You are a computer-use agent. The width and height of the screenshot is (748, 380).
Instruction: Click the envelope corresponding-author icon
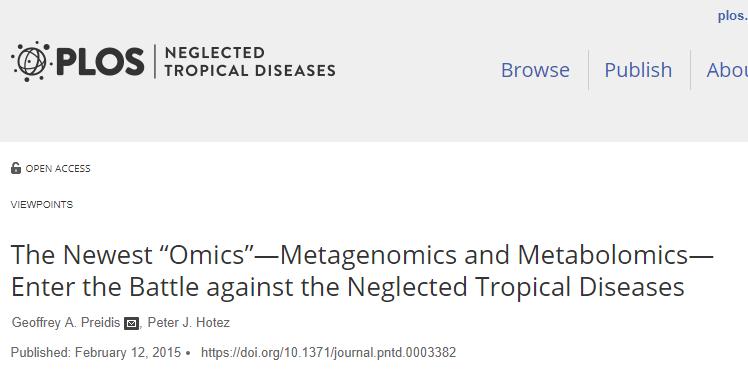tap(131, 324)
